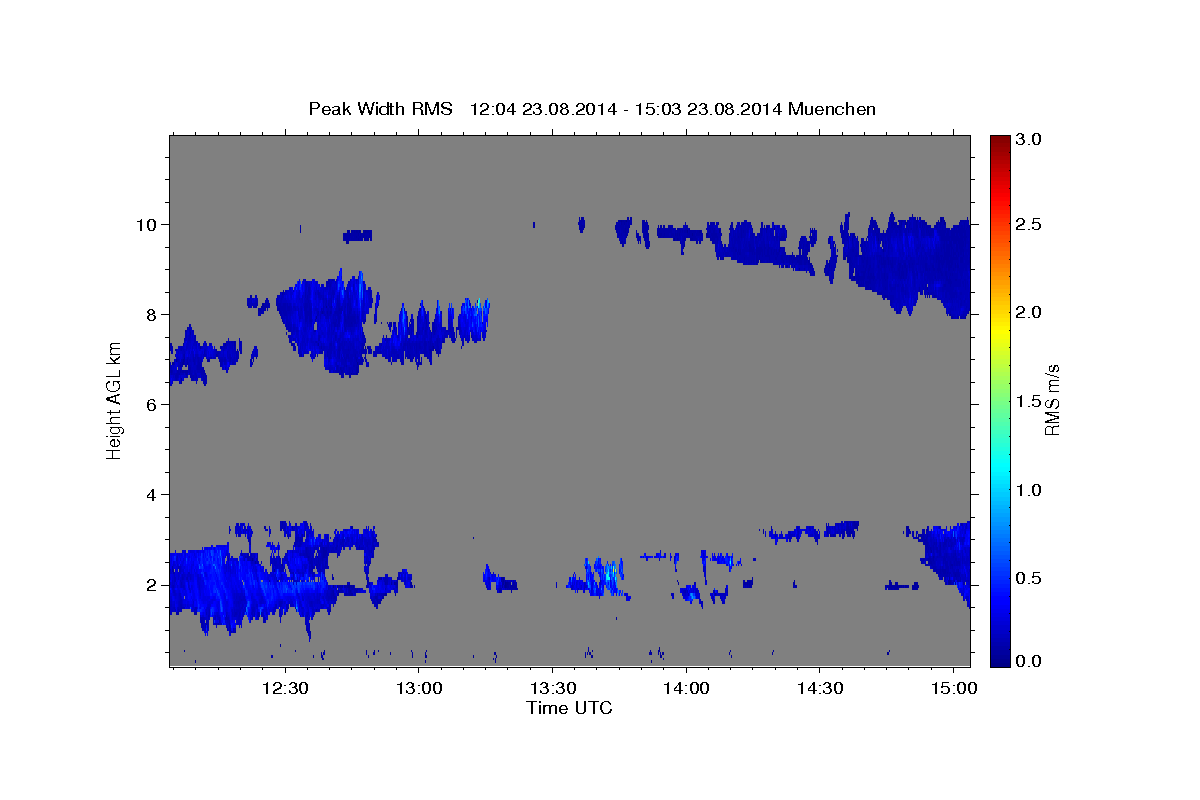The image size is (1200, 800).
Task: Click the thin echo layer near 14:30 at 3 km
Action: click(811, 530)
